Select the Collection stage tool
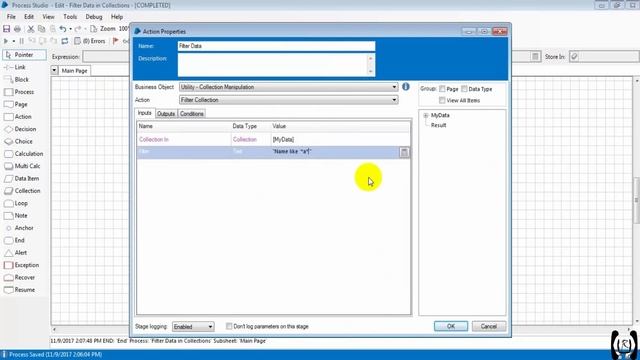640x360 pixels. (x=22, y=191)
